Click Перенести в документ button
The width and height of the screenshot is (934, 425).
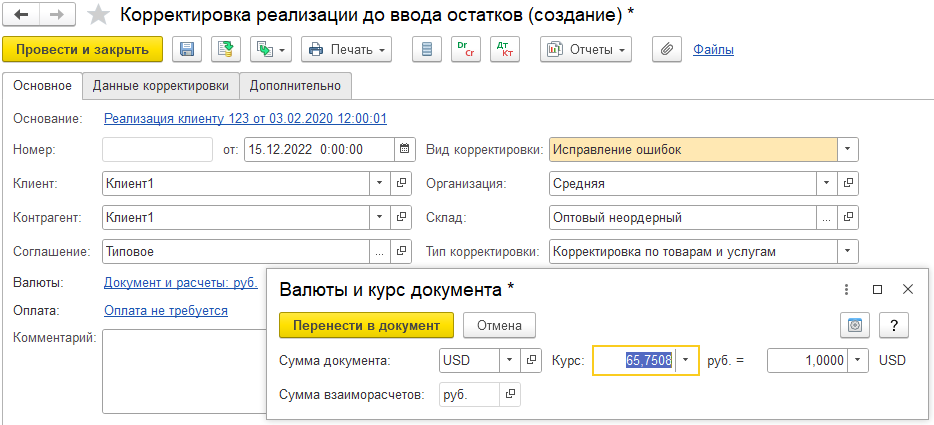click(367, 325)
